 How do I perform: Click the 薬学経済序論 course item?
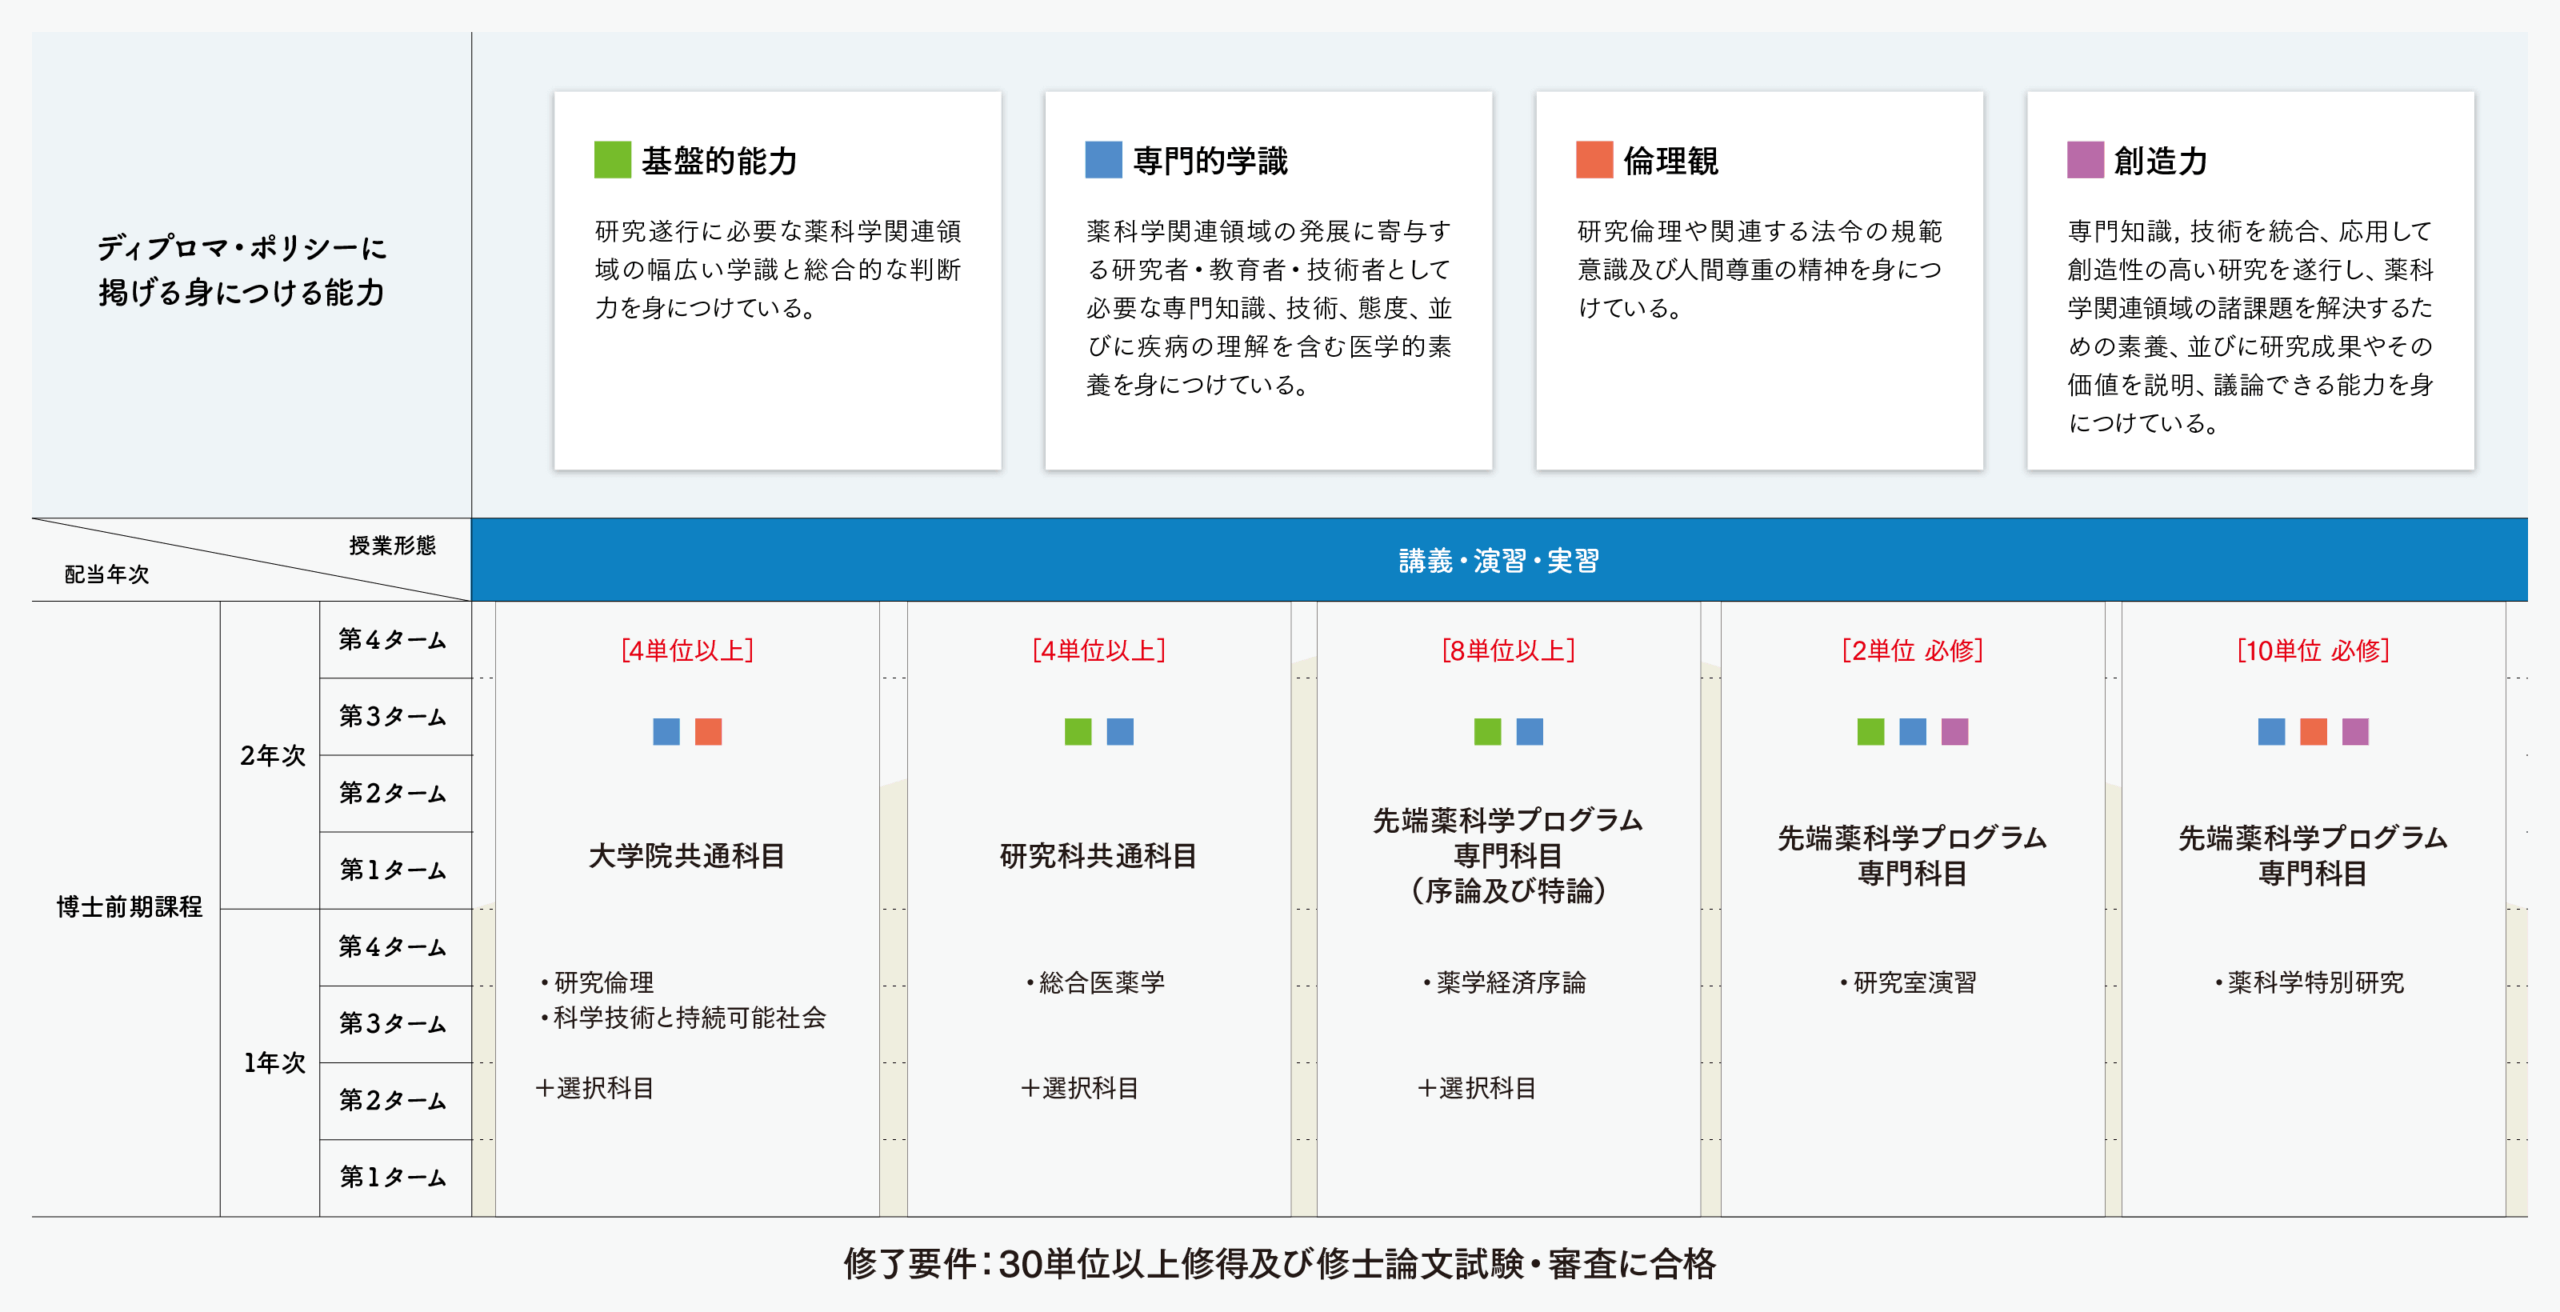pyautogui.click(x=1510, y=982)
